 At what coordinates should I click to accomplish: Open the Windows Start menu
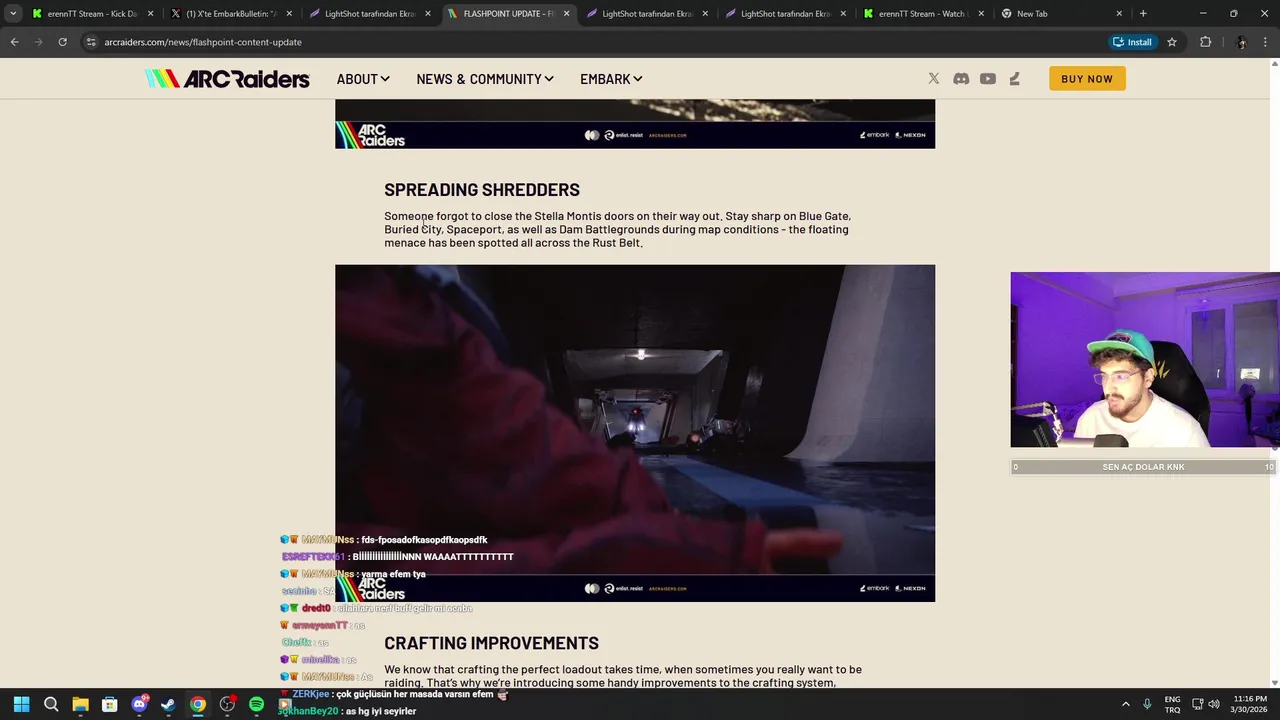21,704
